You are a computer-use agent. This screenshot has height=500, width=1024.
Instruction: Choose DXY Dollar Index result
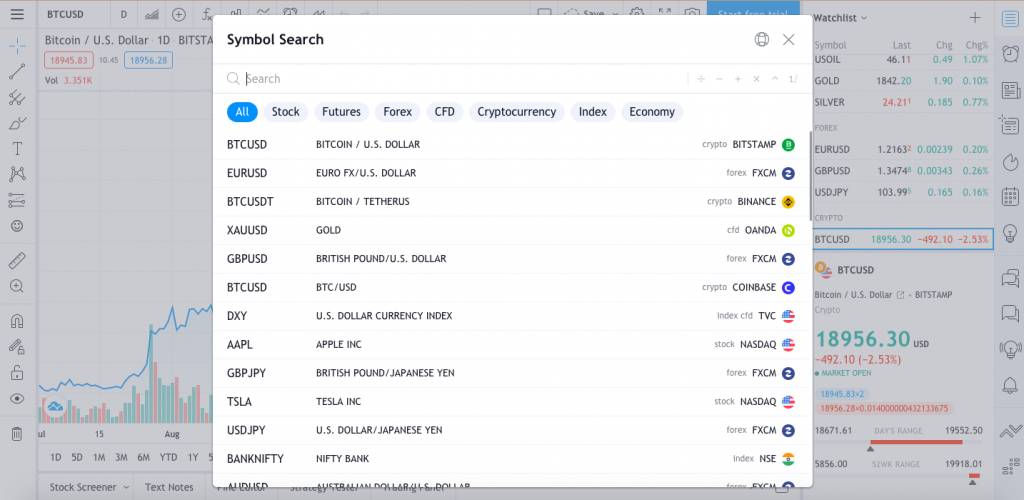click(511, 316)
